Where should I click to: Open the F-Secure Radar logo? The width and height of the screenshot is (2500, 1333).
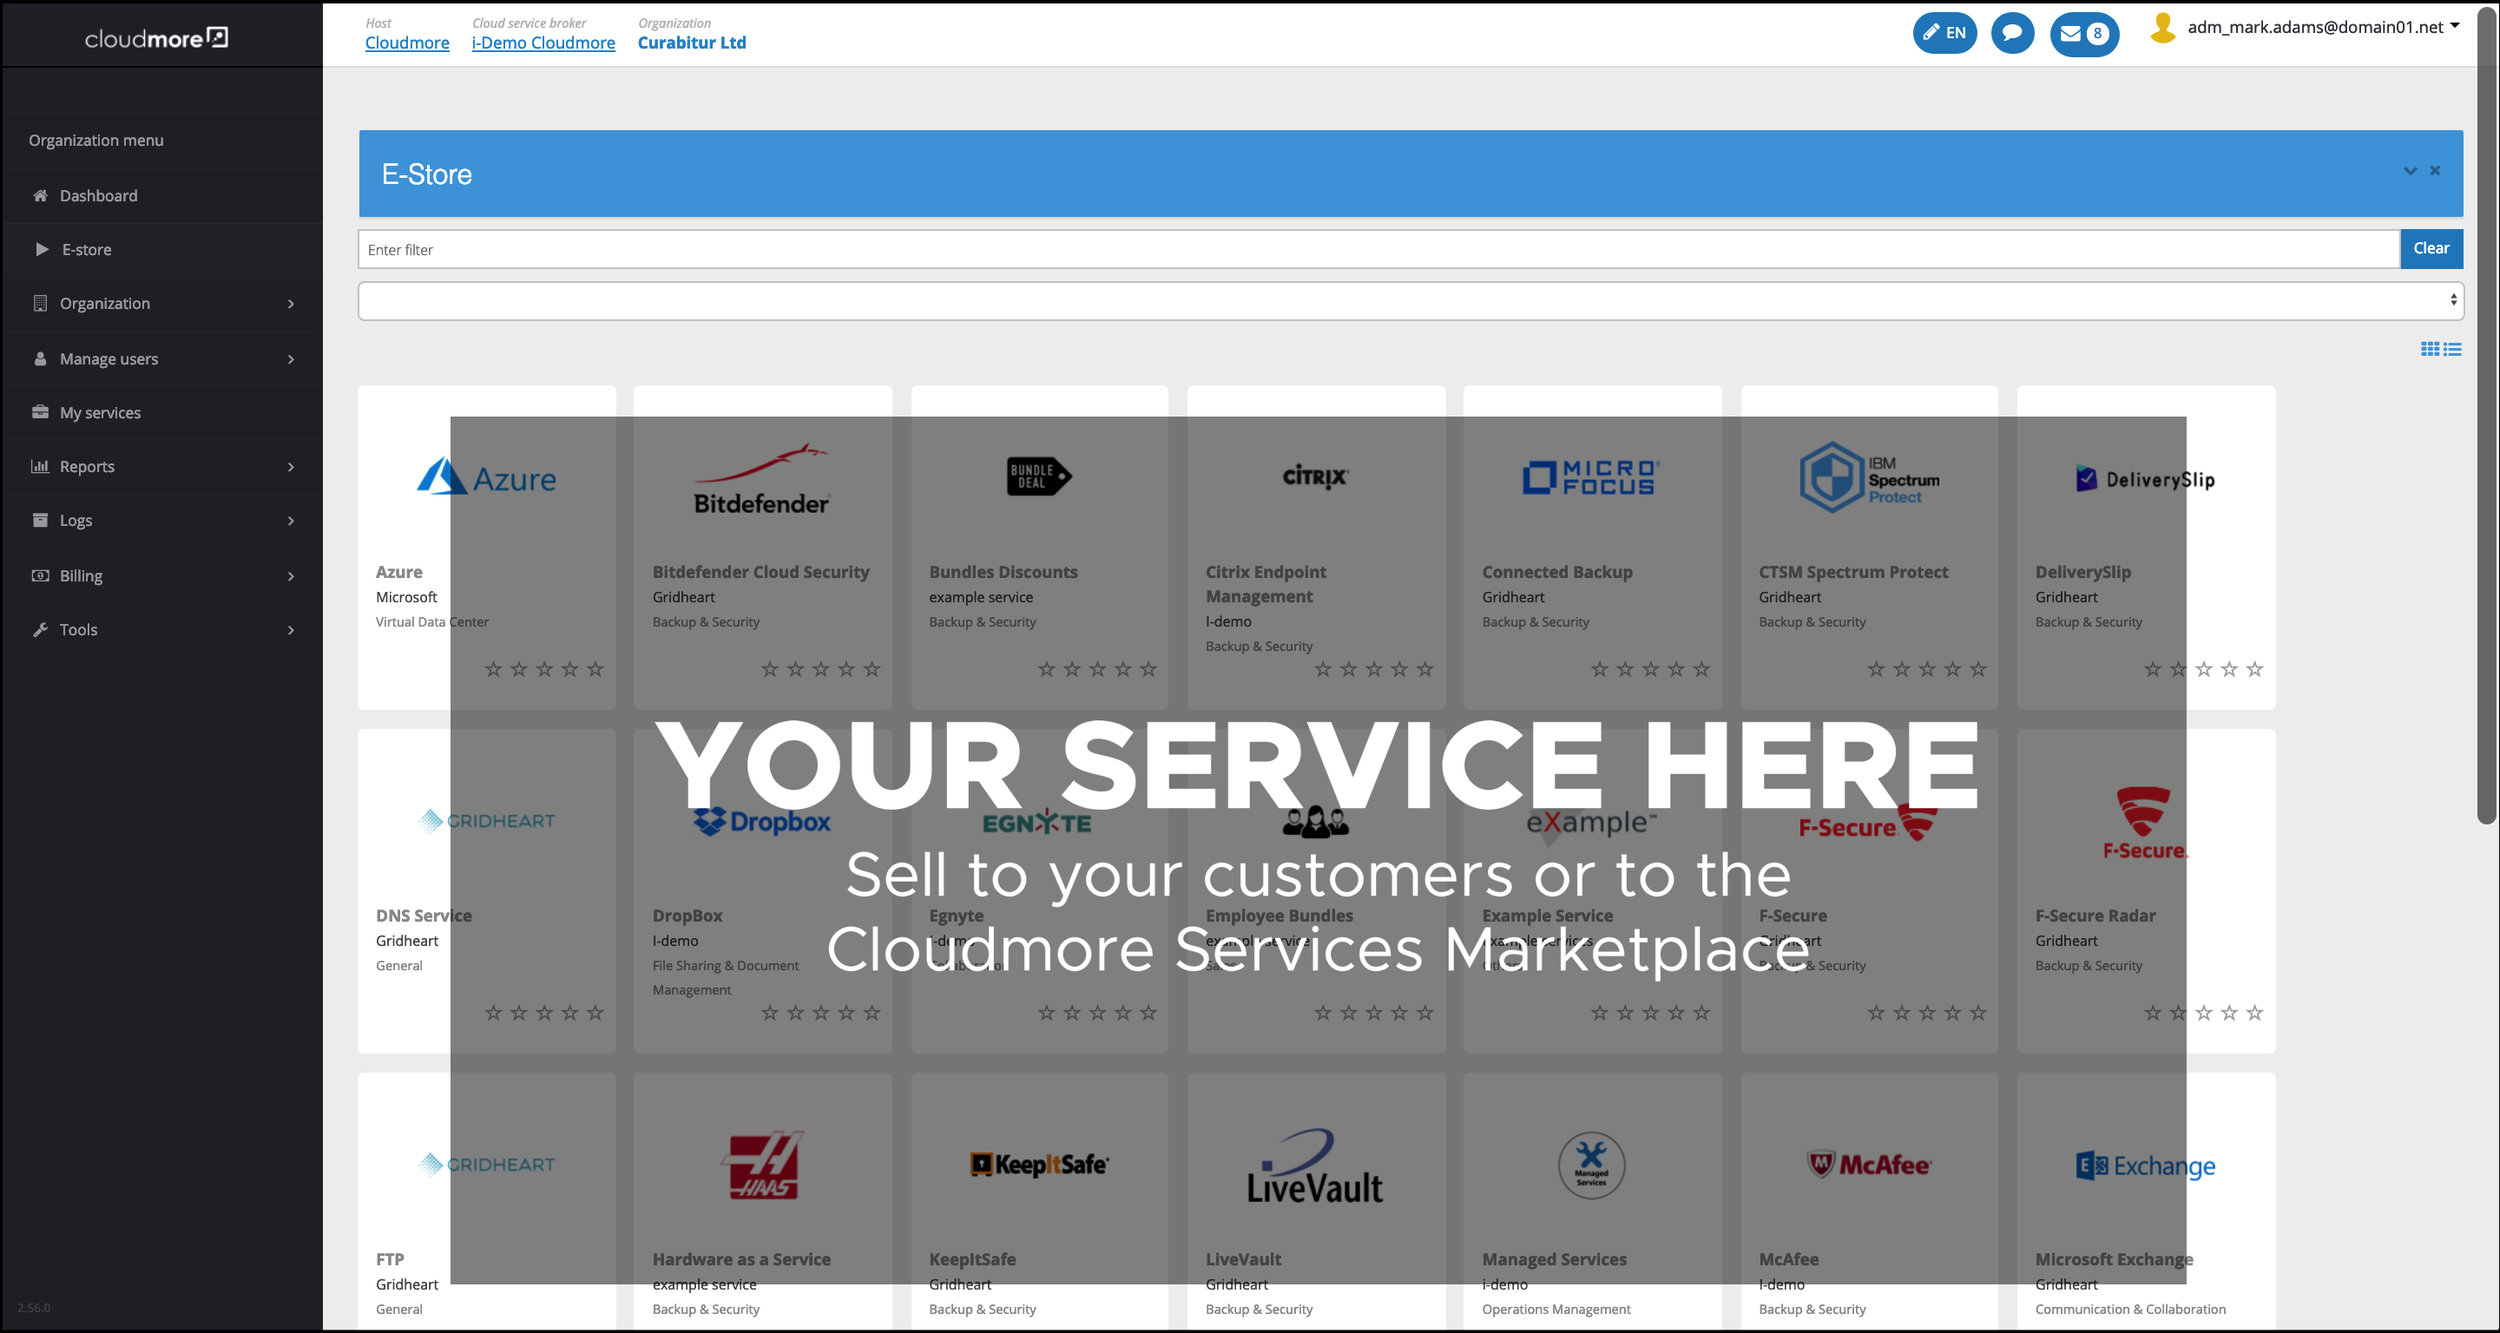(2145, 823)
